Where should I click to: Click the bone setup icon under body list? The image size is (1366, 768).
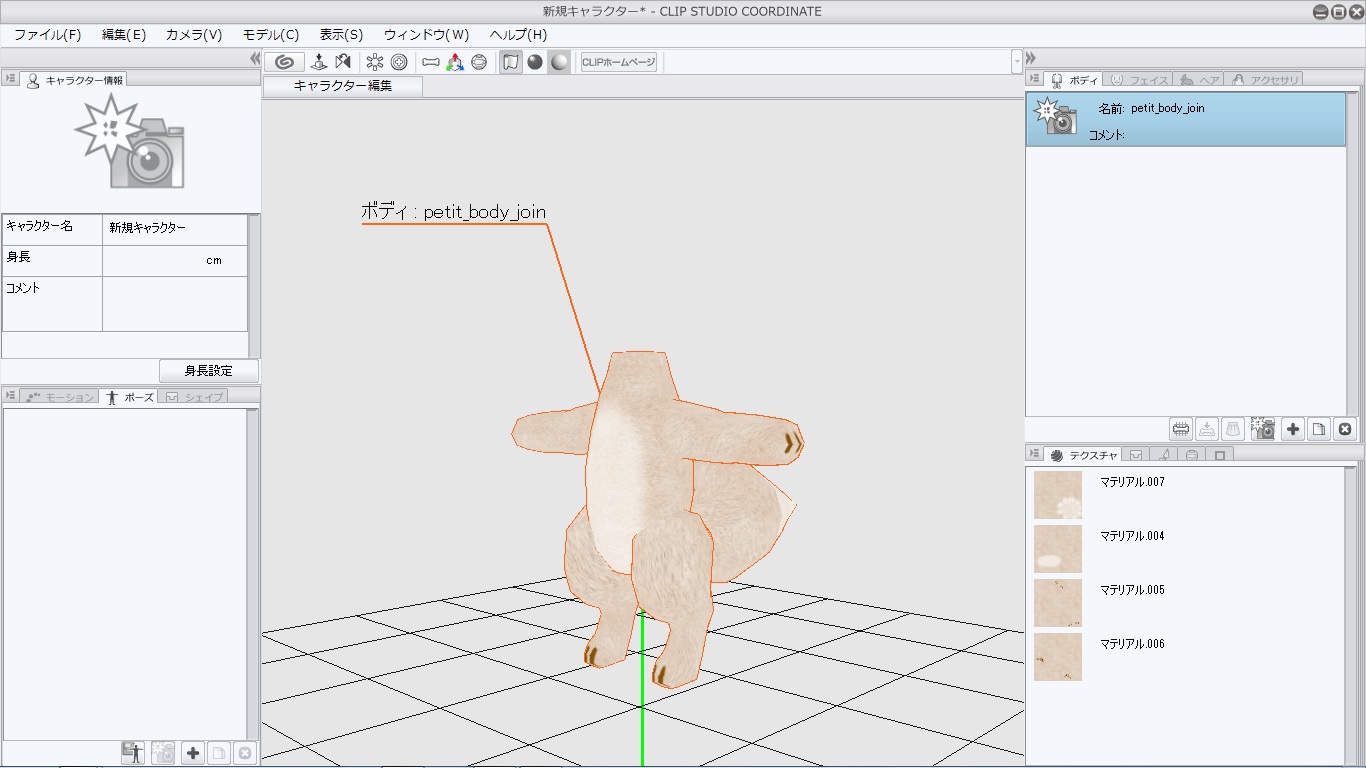tap(1181, 429)
